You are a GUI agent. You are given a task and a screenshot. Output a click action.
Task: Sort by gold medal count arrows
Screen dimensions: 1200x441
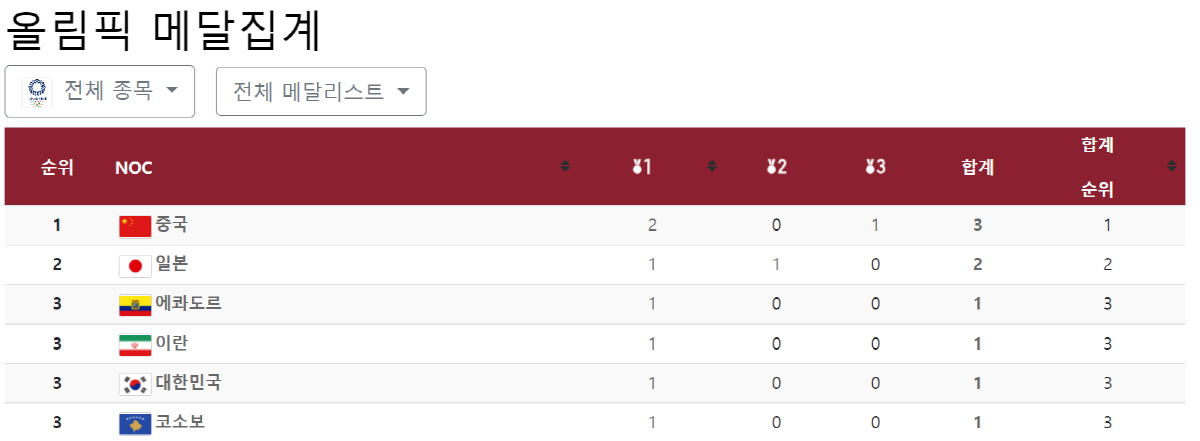click(712, 166)
